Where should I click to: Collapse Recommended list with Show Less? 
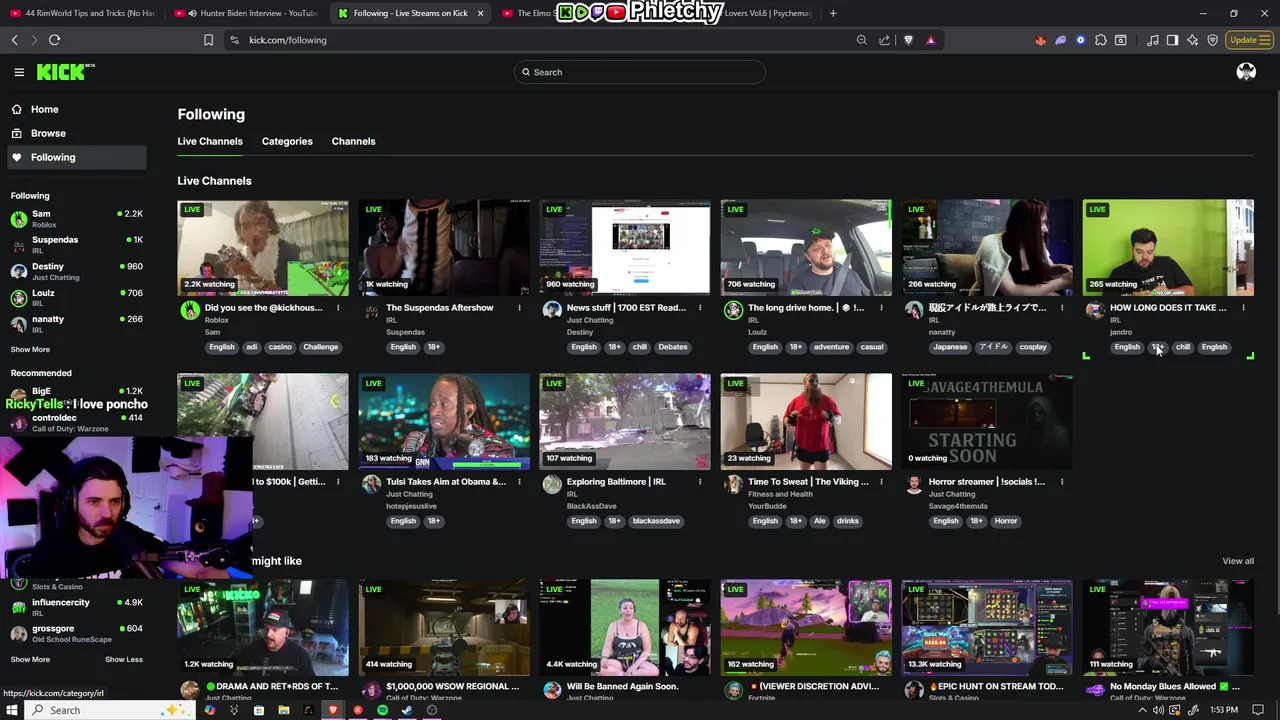pyautogui.click(x=124, y=659)
